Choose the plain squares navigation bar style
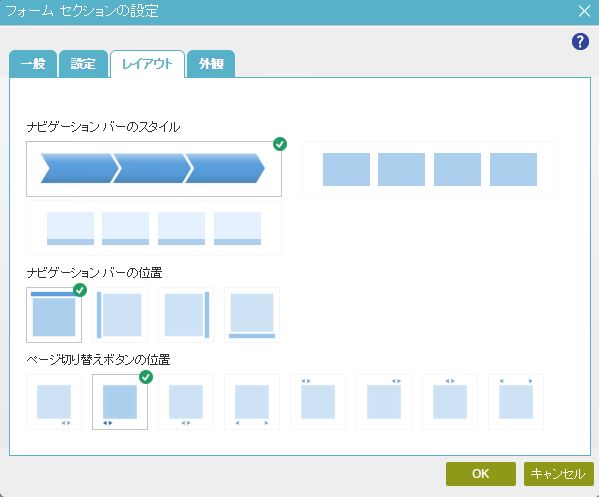Screen dimensions: 599x497 pos(430,169)
